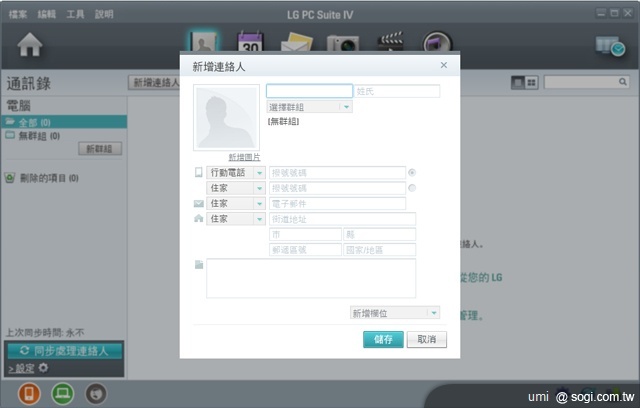This screenshot has width=640, height=408.
Task: Click the 同步處理連絡人 sync button
Action: click(65, 350)
